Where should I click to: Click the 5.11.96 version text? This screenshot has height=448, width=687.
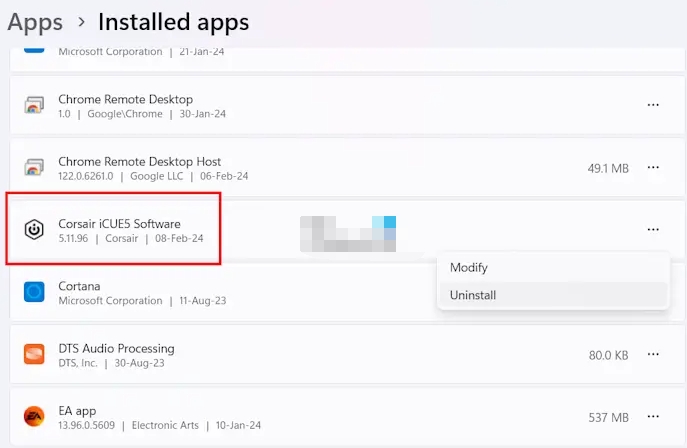pyautogui.click(x=73, y=238)
